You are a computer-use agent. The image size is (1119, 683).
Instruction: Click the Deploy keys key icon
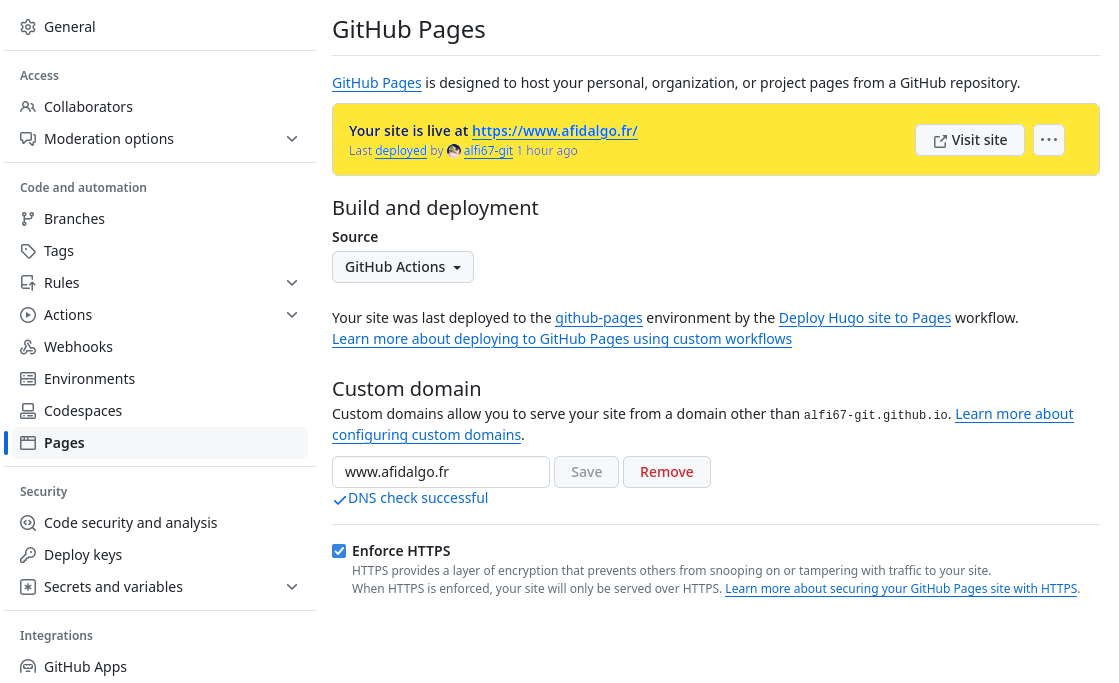[28, 555]
